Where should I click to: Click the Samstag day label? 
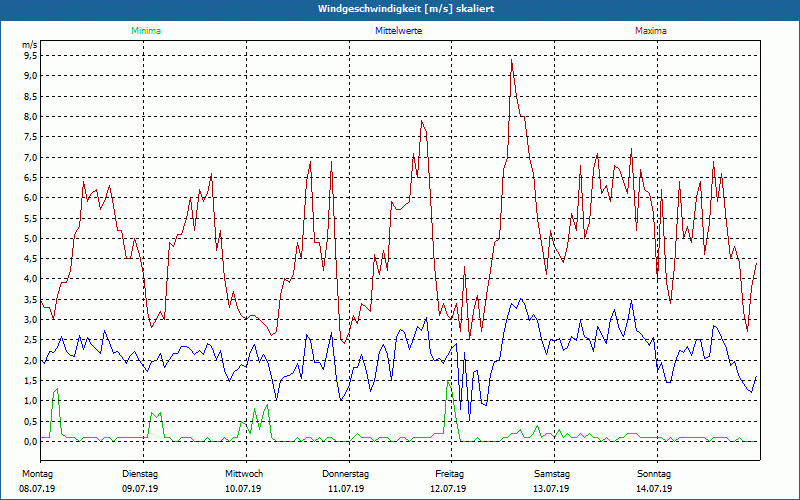click(x=552, y=474)
